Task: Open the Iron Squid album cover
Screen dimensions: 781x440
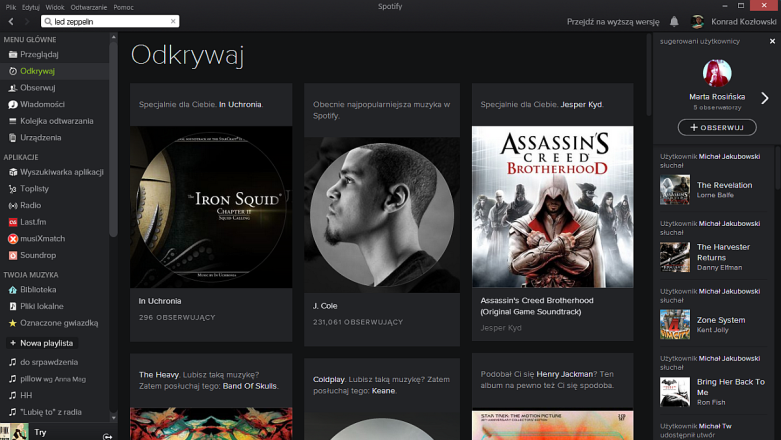Action: (211, 207)
